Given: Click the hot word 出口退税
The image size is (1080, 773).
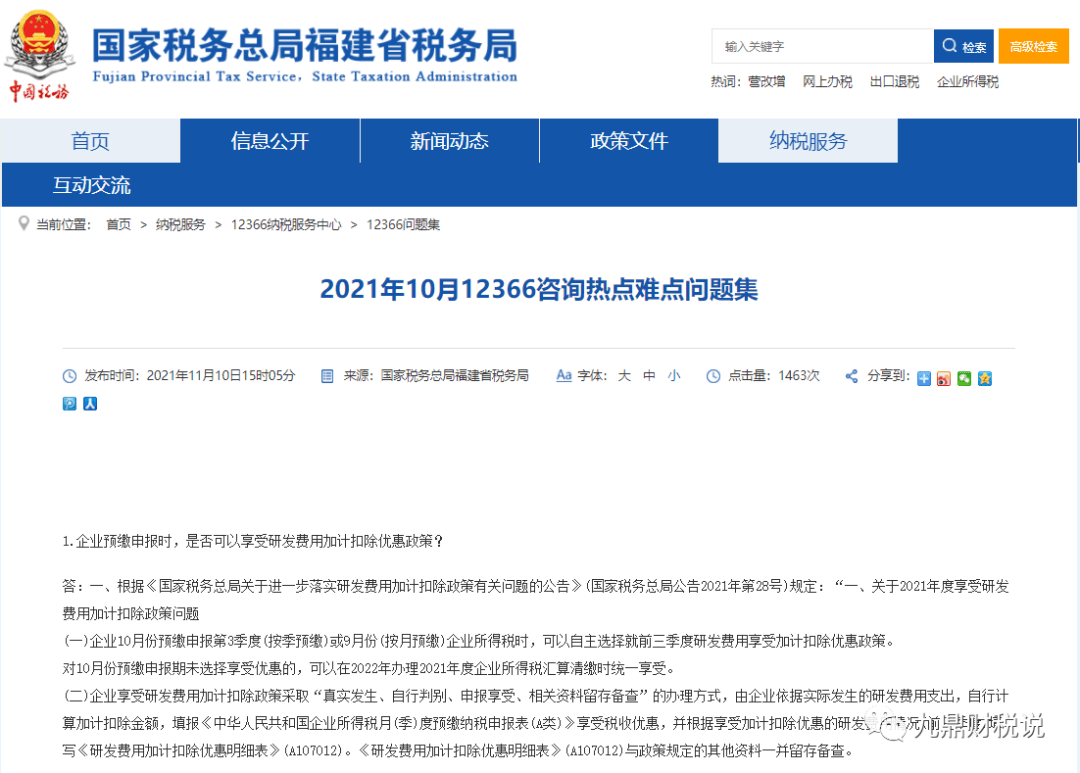Looking at the screenshot, I should pyautogui.click(x=894, y=81).
